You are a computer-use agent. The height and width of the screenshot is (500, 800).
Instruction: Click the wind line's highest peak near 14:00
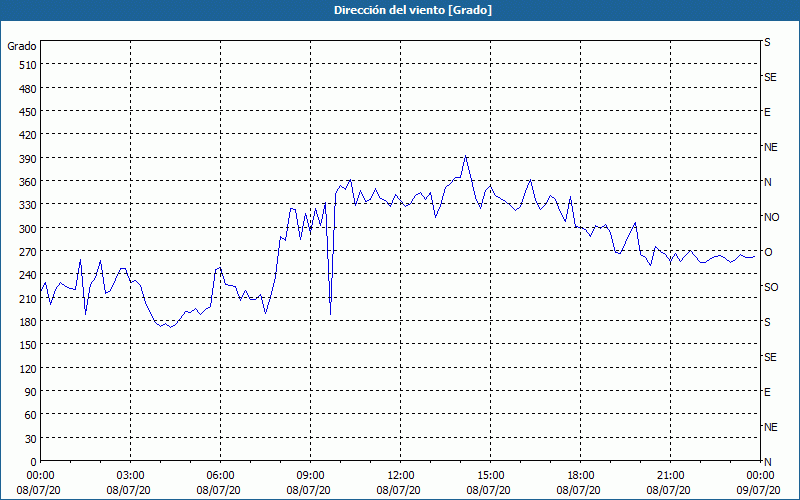click(x=465, y=156)
